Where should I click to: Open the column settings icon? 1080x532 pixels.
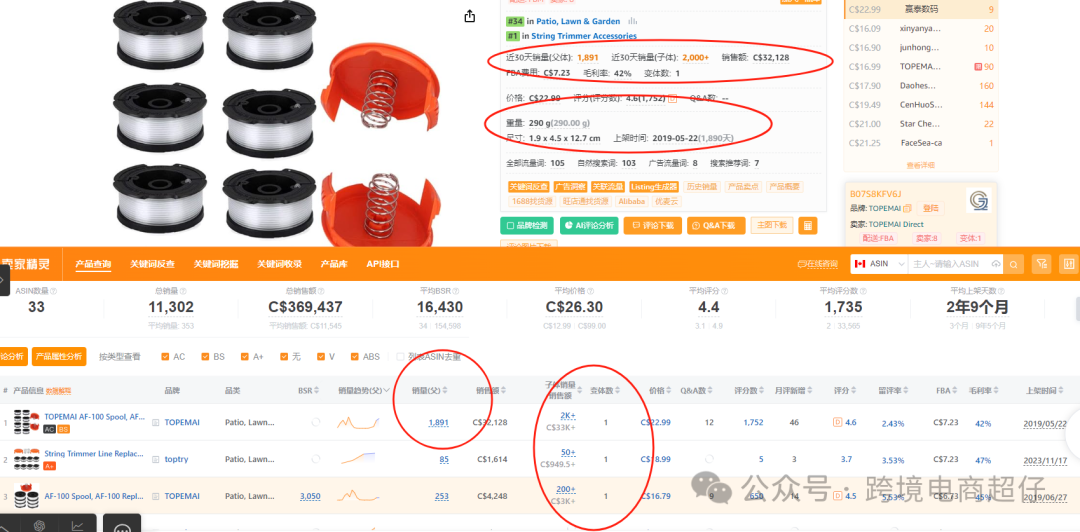[1069, 264]
